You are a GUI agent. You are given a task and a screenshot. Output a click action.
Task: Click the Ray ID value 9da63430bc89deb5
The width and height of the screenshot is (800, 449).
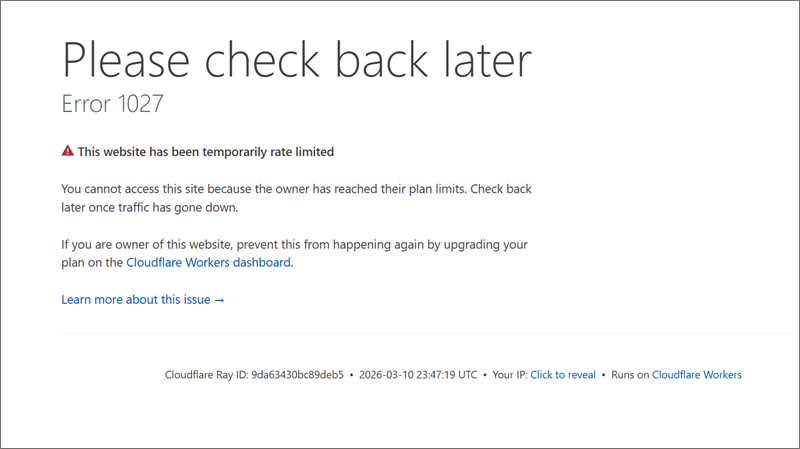[298, 375]
